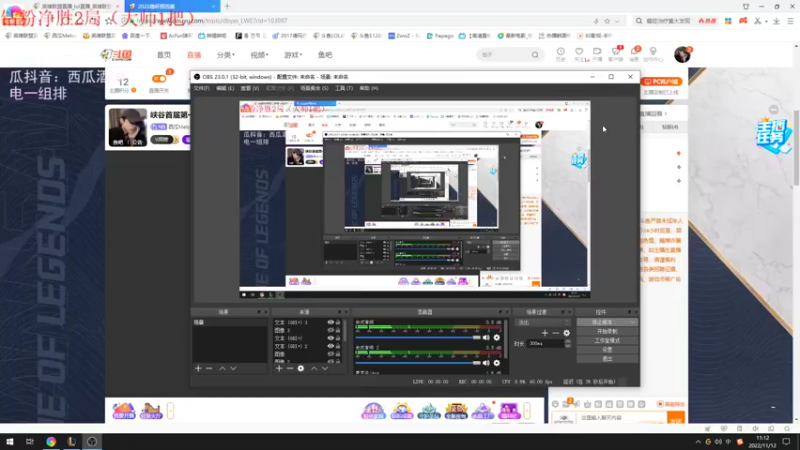Open OBS 帮助 menu
This screenshot has height=450, width=800.
click(x=369, y=88)
